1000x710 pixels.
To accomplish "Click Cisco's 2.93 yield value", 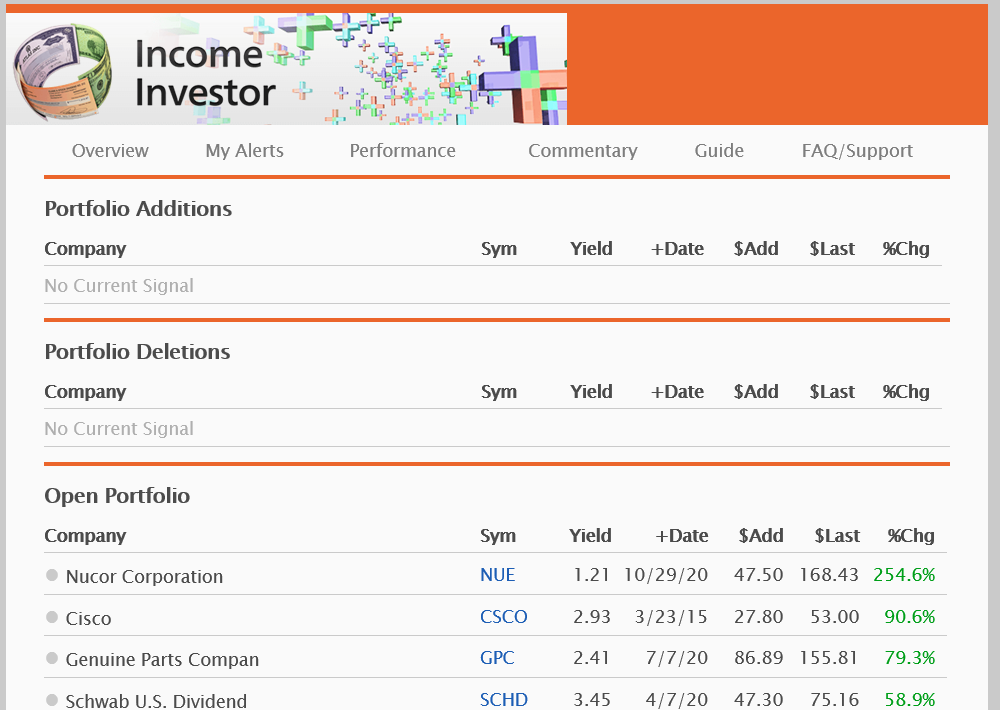I will coord(591,617).
